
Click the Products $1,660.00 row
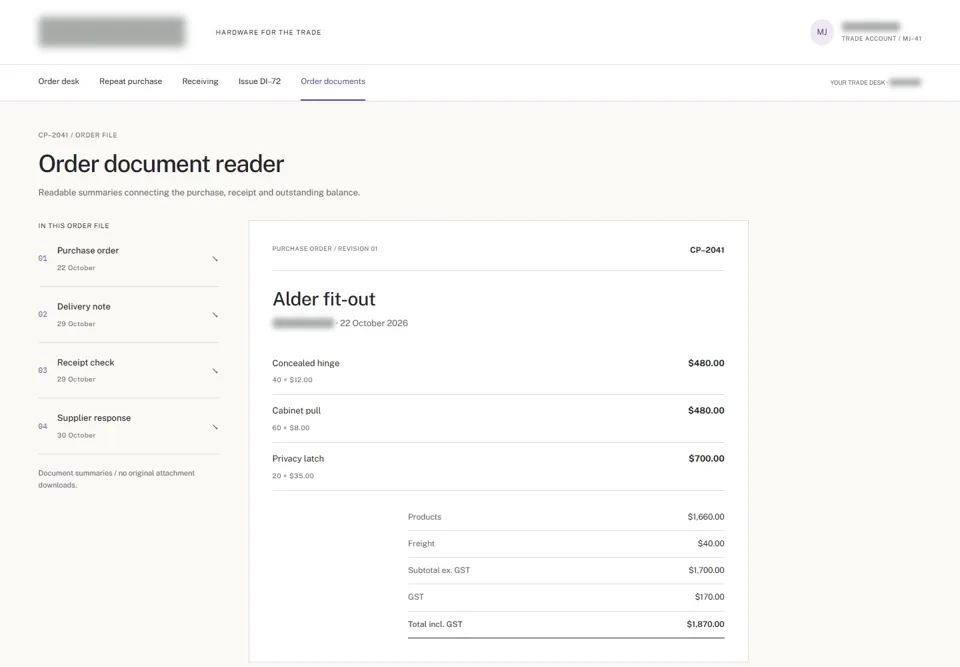tap(566, 517)
